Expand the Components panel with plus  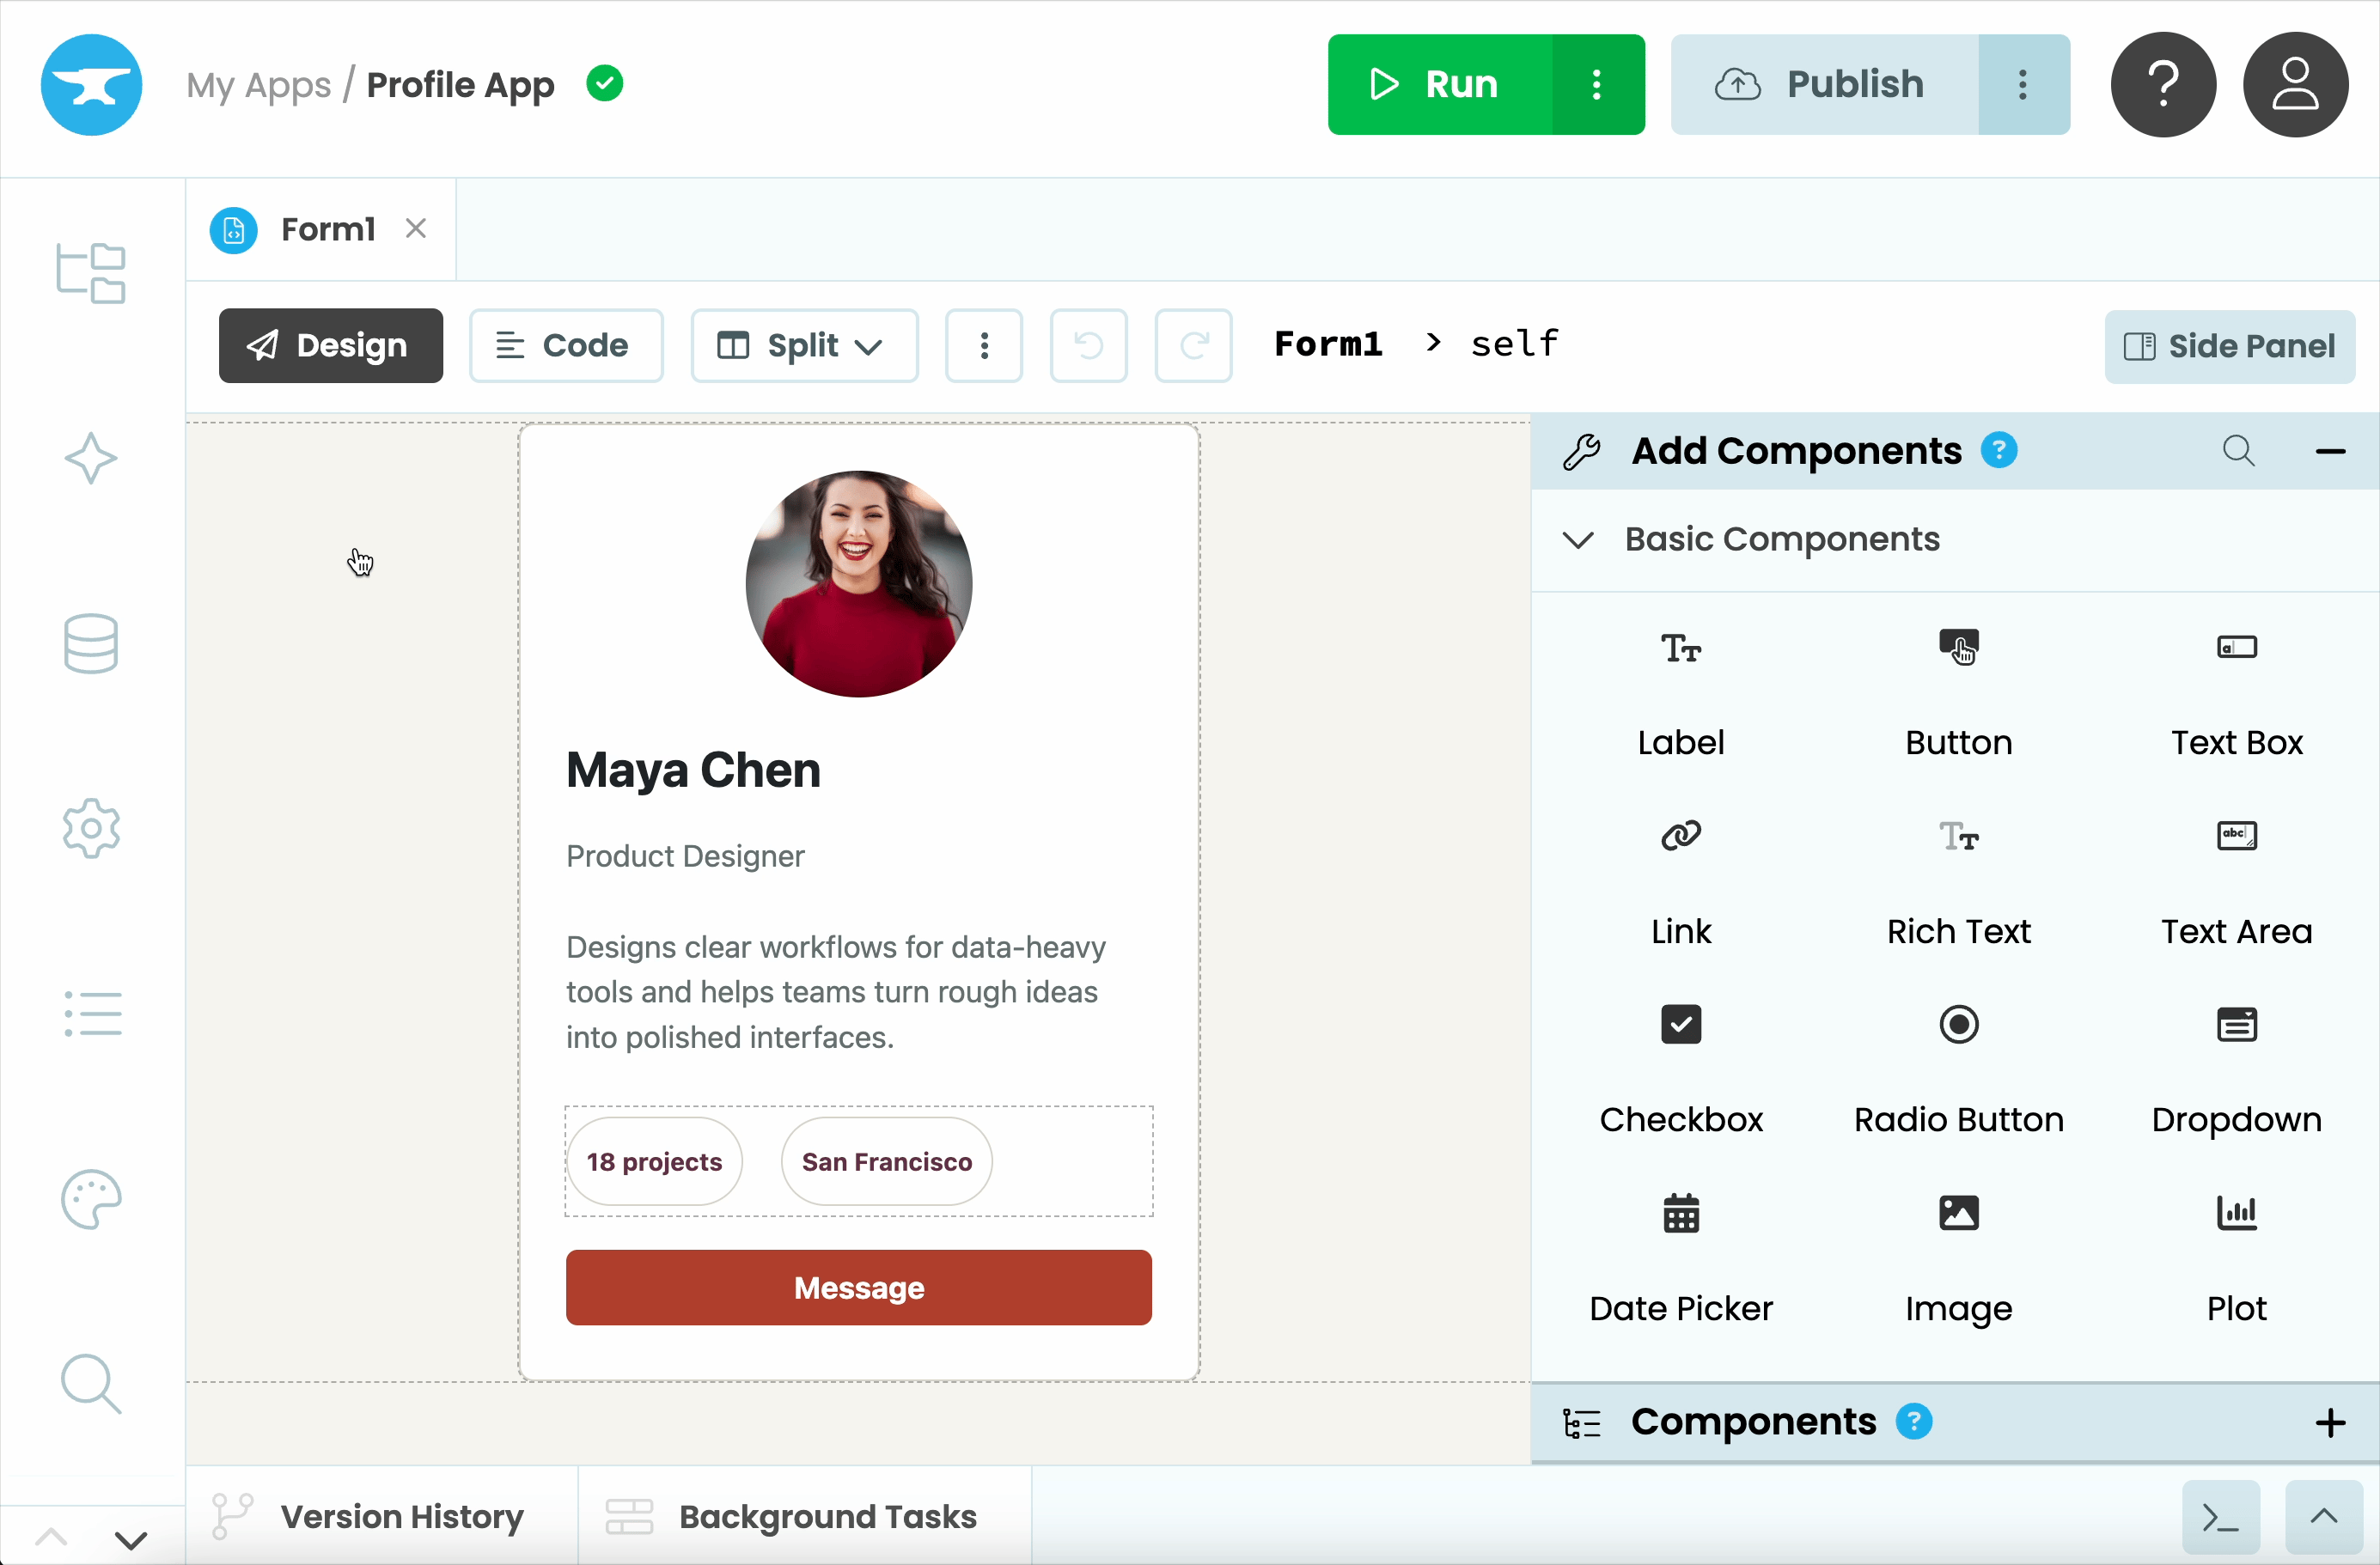[x=2330, y=1422]
